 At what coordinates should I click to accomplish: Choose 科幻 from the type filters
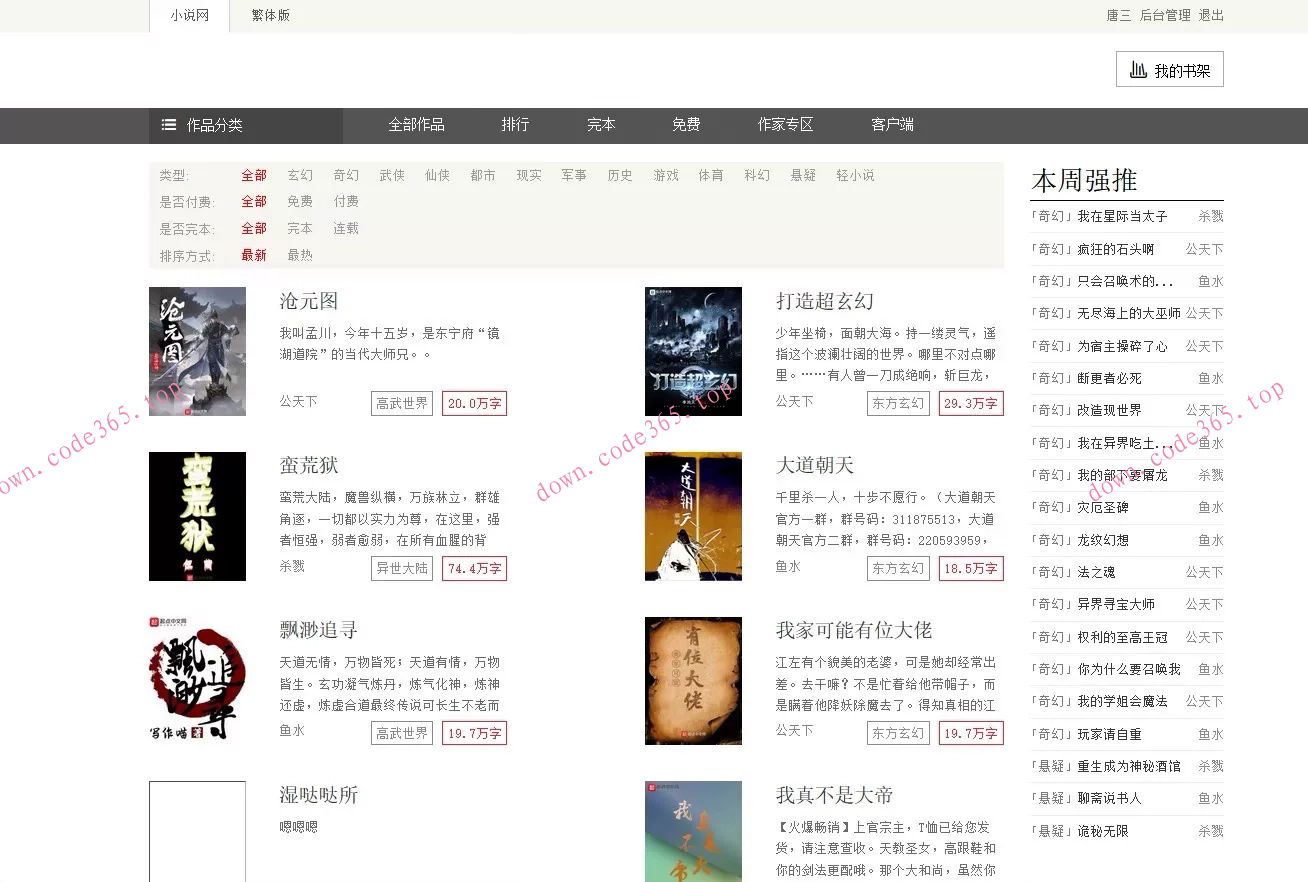(757, 174)
